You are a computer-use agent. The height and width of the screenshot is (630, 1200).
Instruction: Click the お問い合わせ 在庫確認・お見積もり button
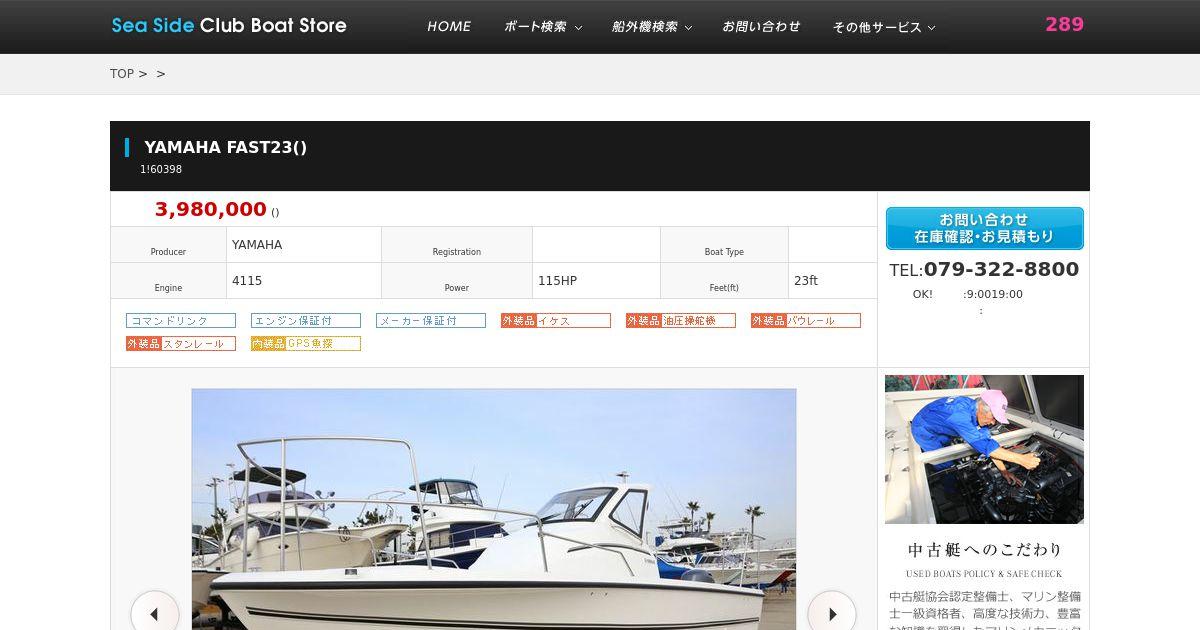click(984, 228)
